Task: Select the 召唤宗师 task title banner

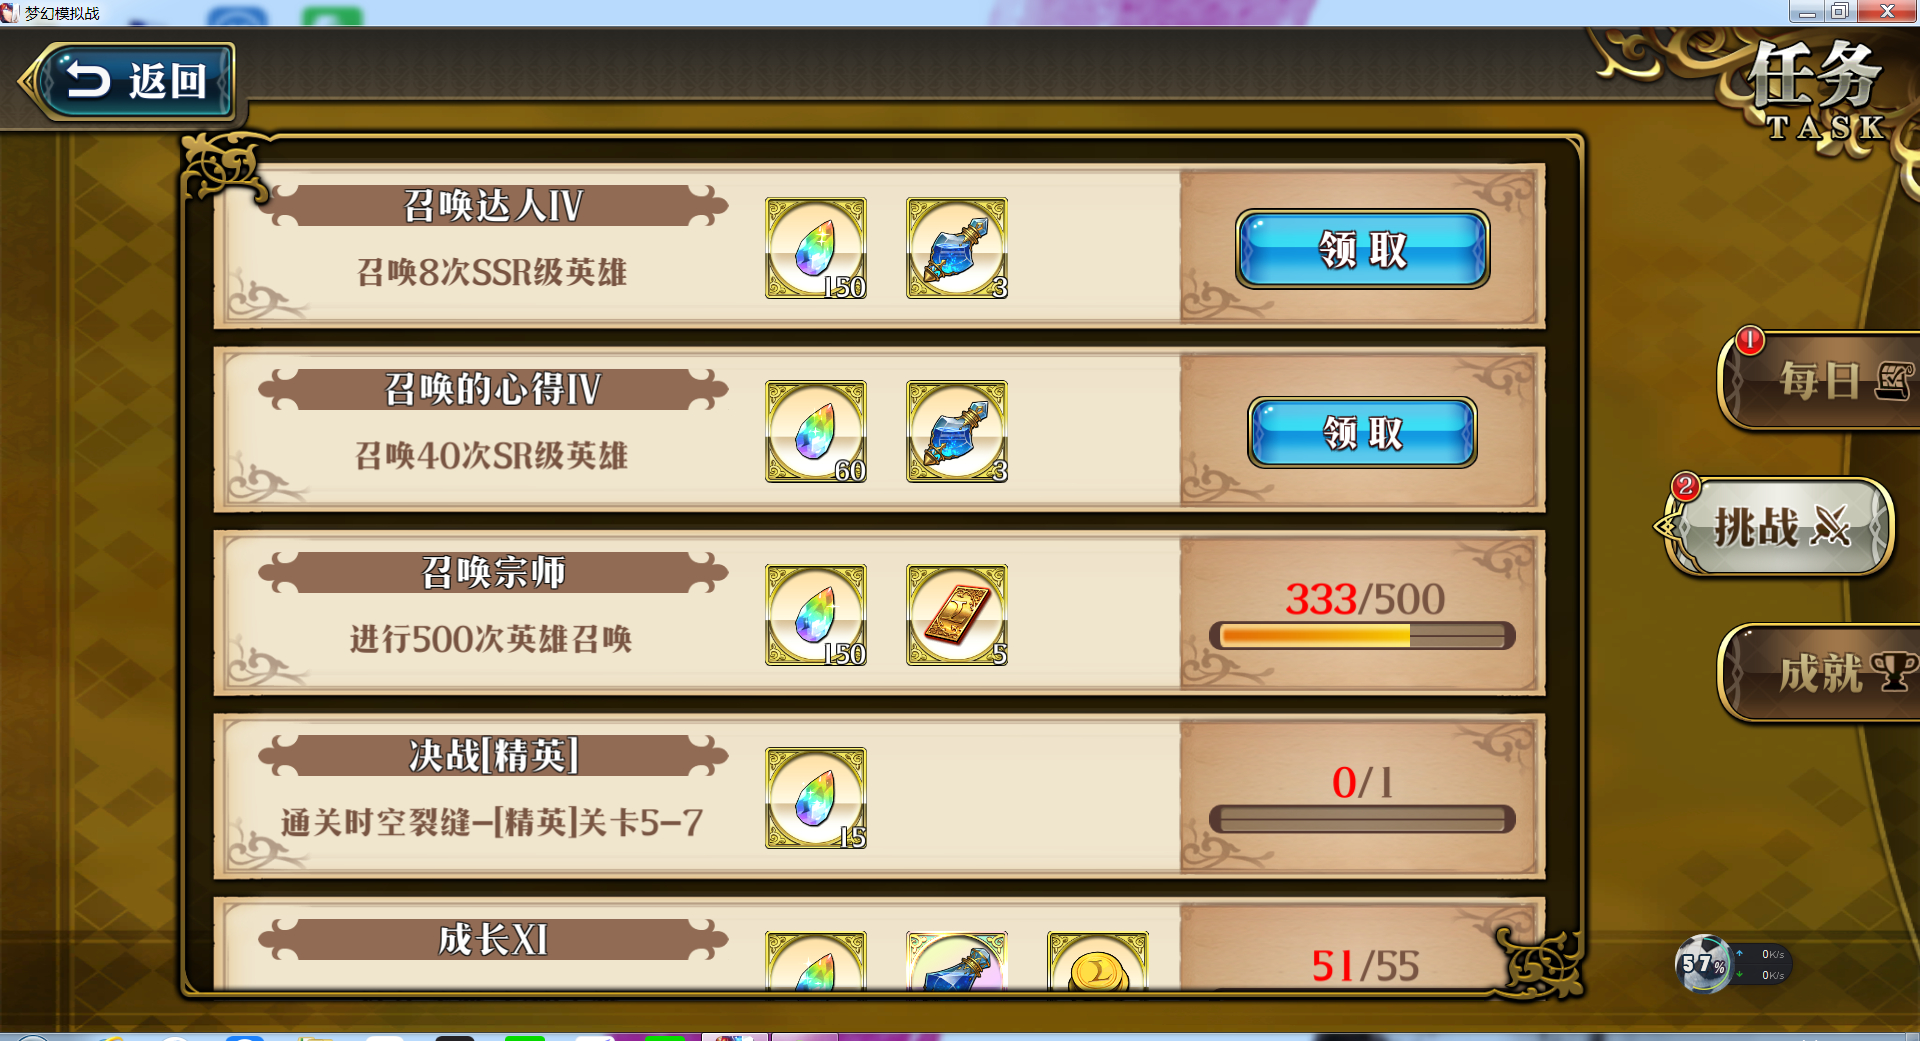Action: (493, 572)
